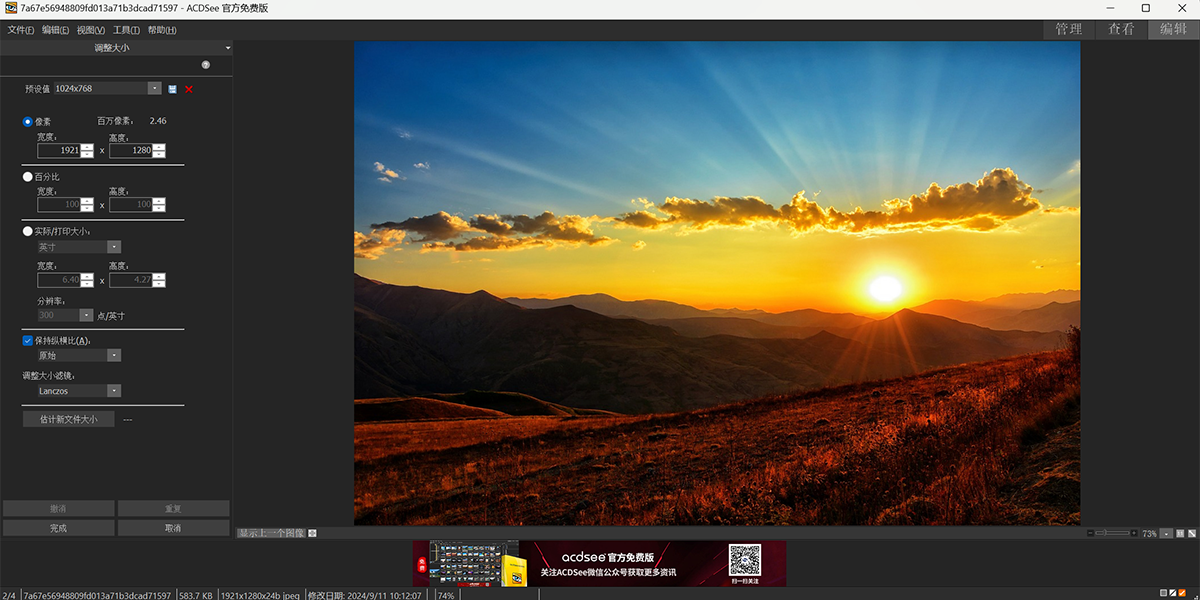This screenshot has height=600, width=1200.
Task: Delete the preset with red X icon
Action: (188, 89)
